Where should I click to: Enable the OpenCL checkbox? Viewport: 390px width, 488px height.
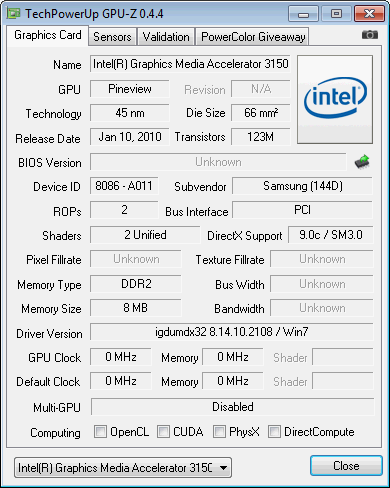pyautogui.click(x=100, y=431)
